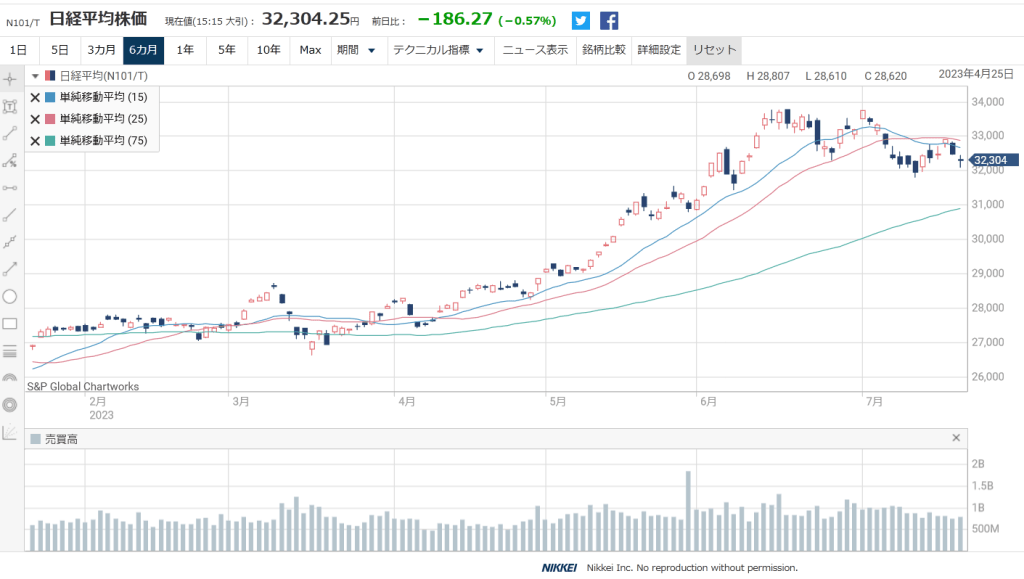Screen dimensions: 1024x579
Task: Close the 売買高 volume panel
Action: tap(955, 438)
